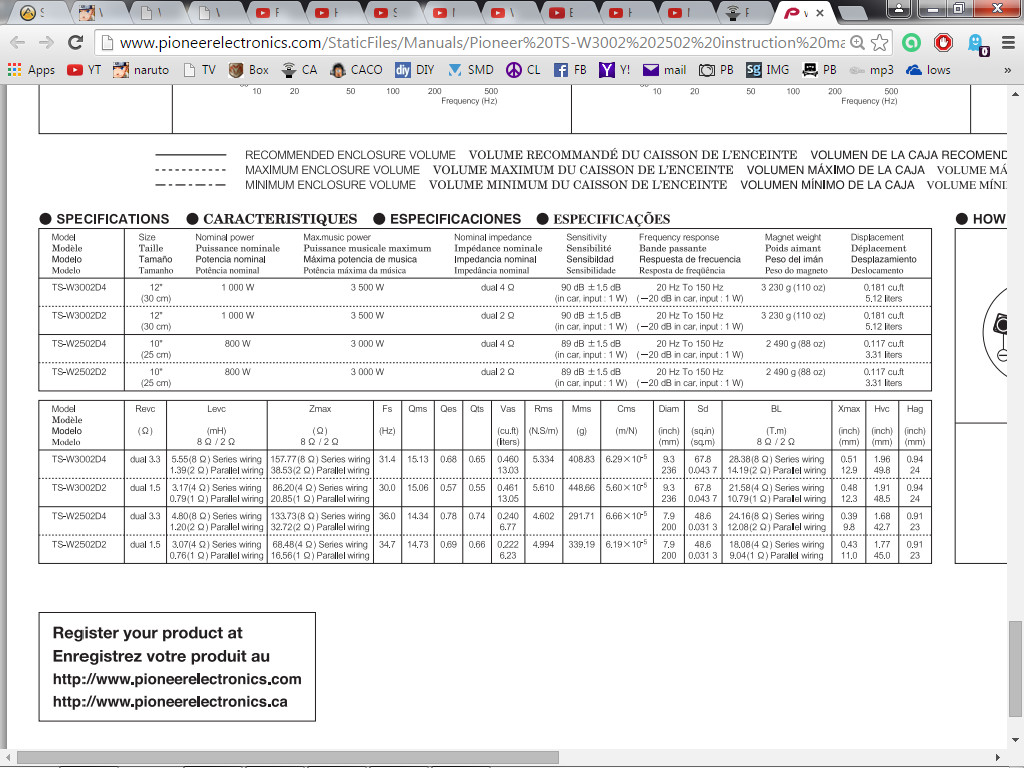This screenshot has height=768, width=1024.
Task: Click the address bar URL field
Action: point(480,43)
